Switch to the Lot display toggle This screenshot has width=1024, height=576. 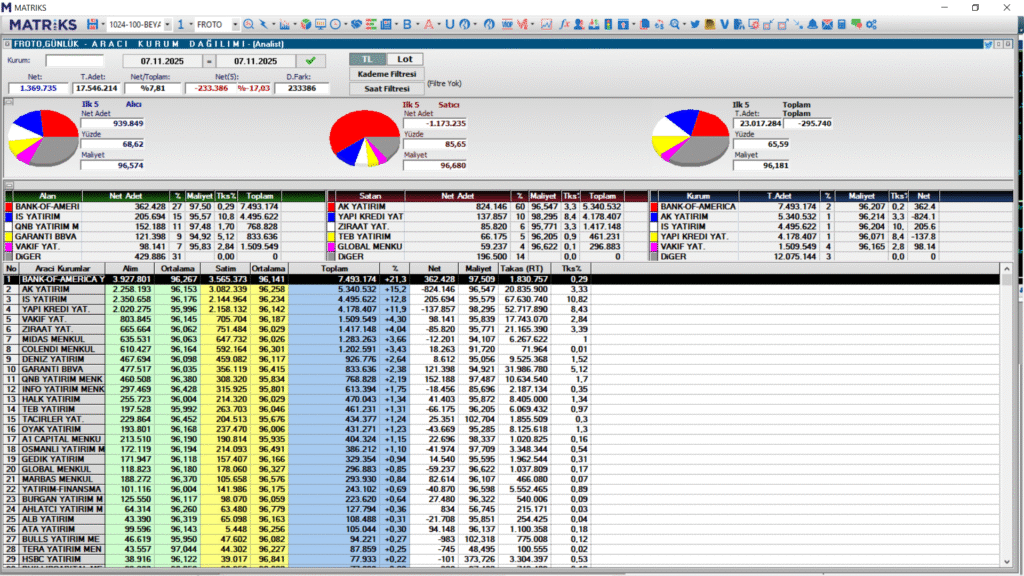(405, 60)
